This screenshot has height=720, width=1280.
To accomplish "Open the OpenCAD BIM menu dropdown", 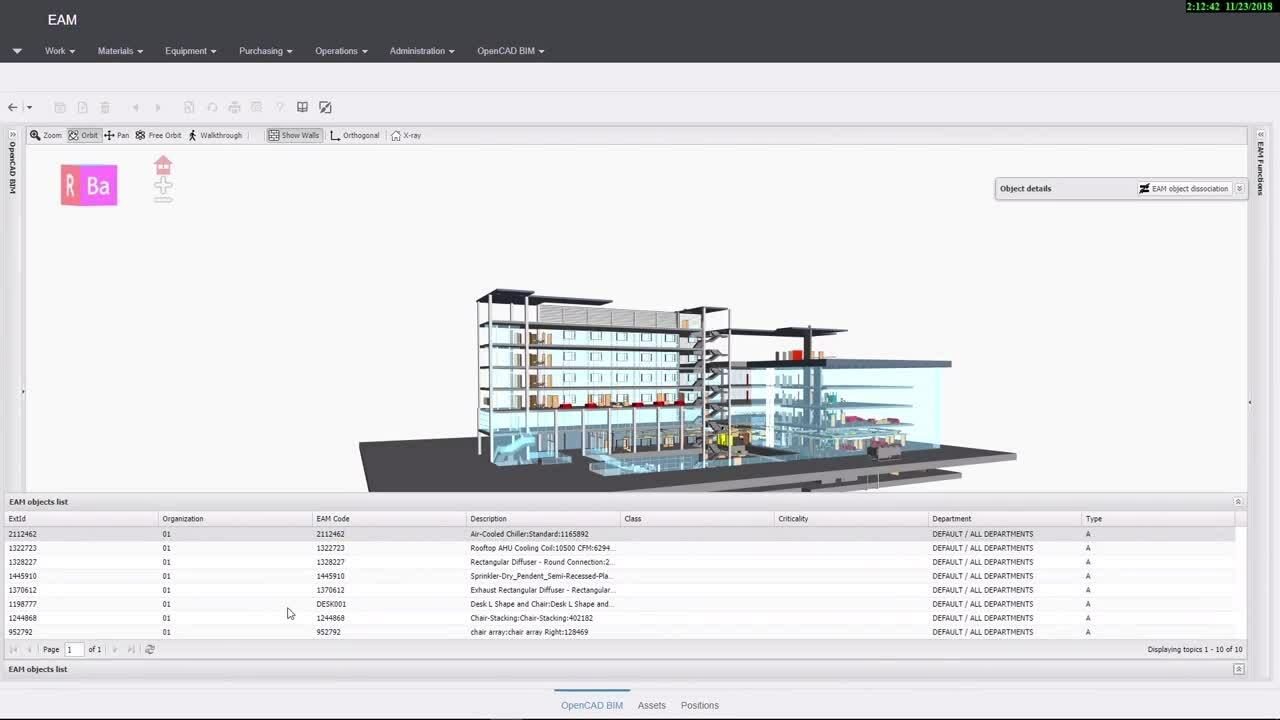I will 511,51.
